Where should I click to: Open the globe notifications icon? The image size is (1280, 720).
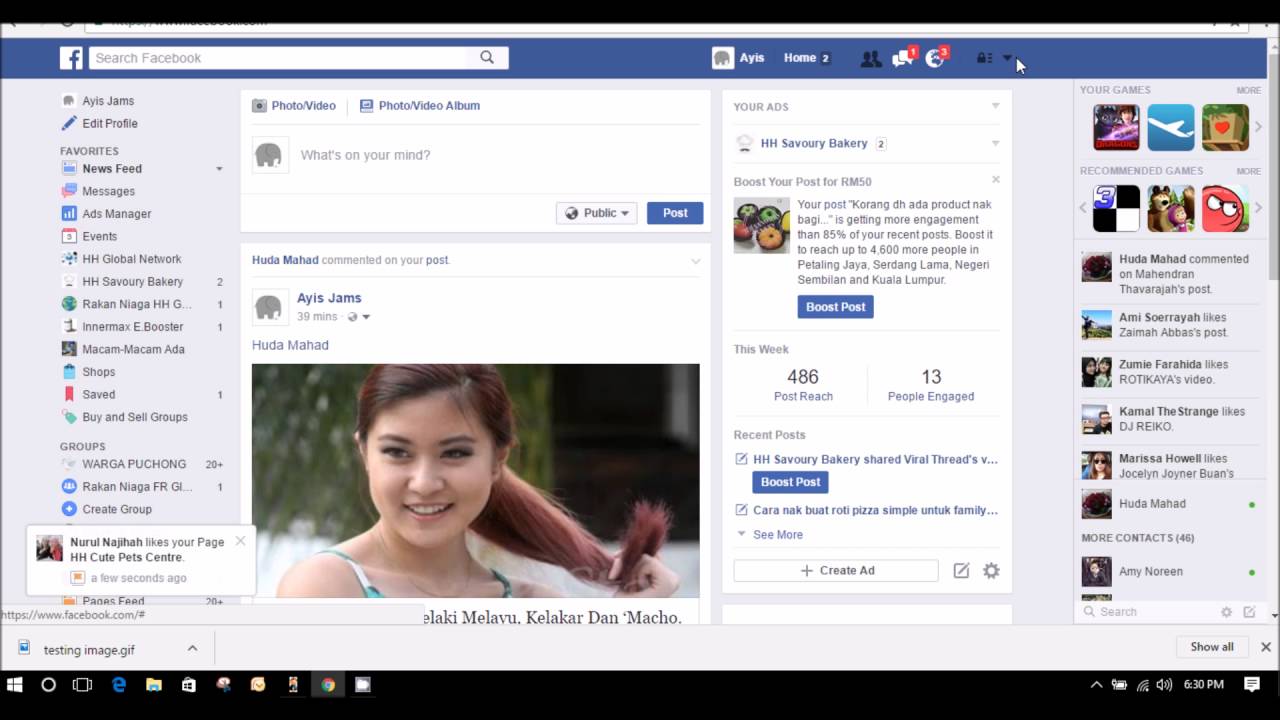[x=936, y=58]
